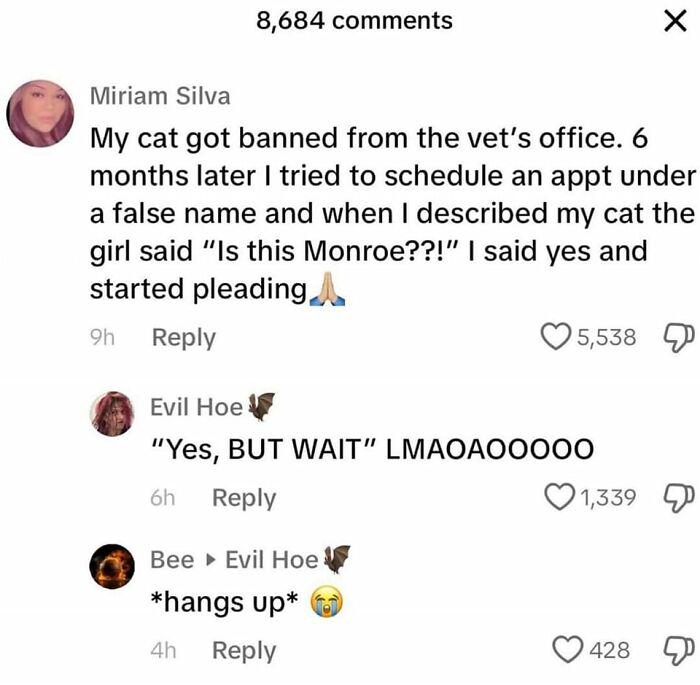Dislike Bee's "hangs up" reply
The width and height of the screenshot is (700, 685).
[x=679, y=651]
